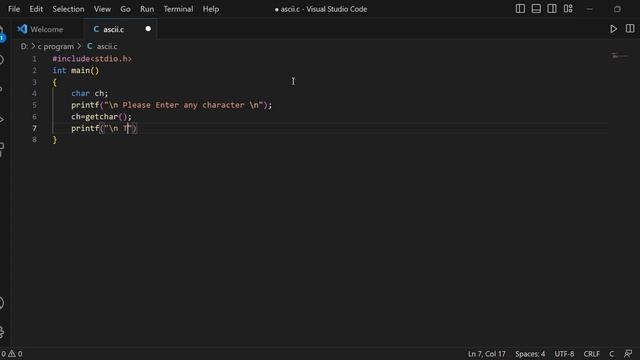The image size is (640, 360).
Task: Toggle the bottom panel layout icon
Action: click(536, 9)
